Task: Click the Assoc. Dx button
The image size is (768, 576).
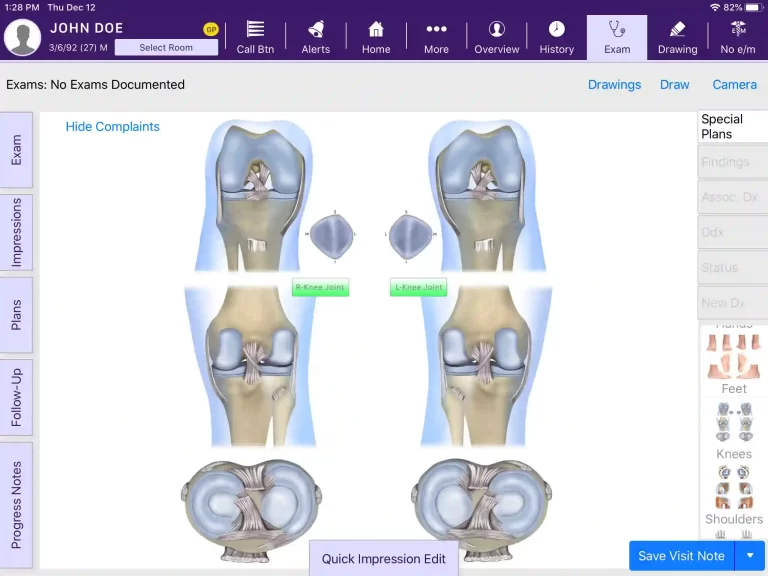Action: click(x=733, y=197)
